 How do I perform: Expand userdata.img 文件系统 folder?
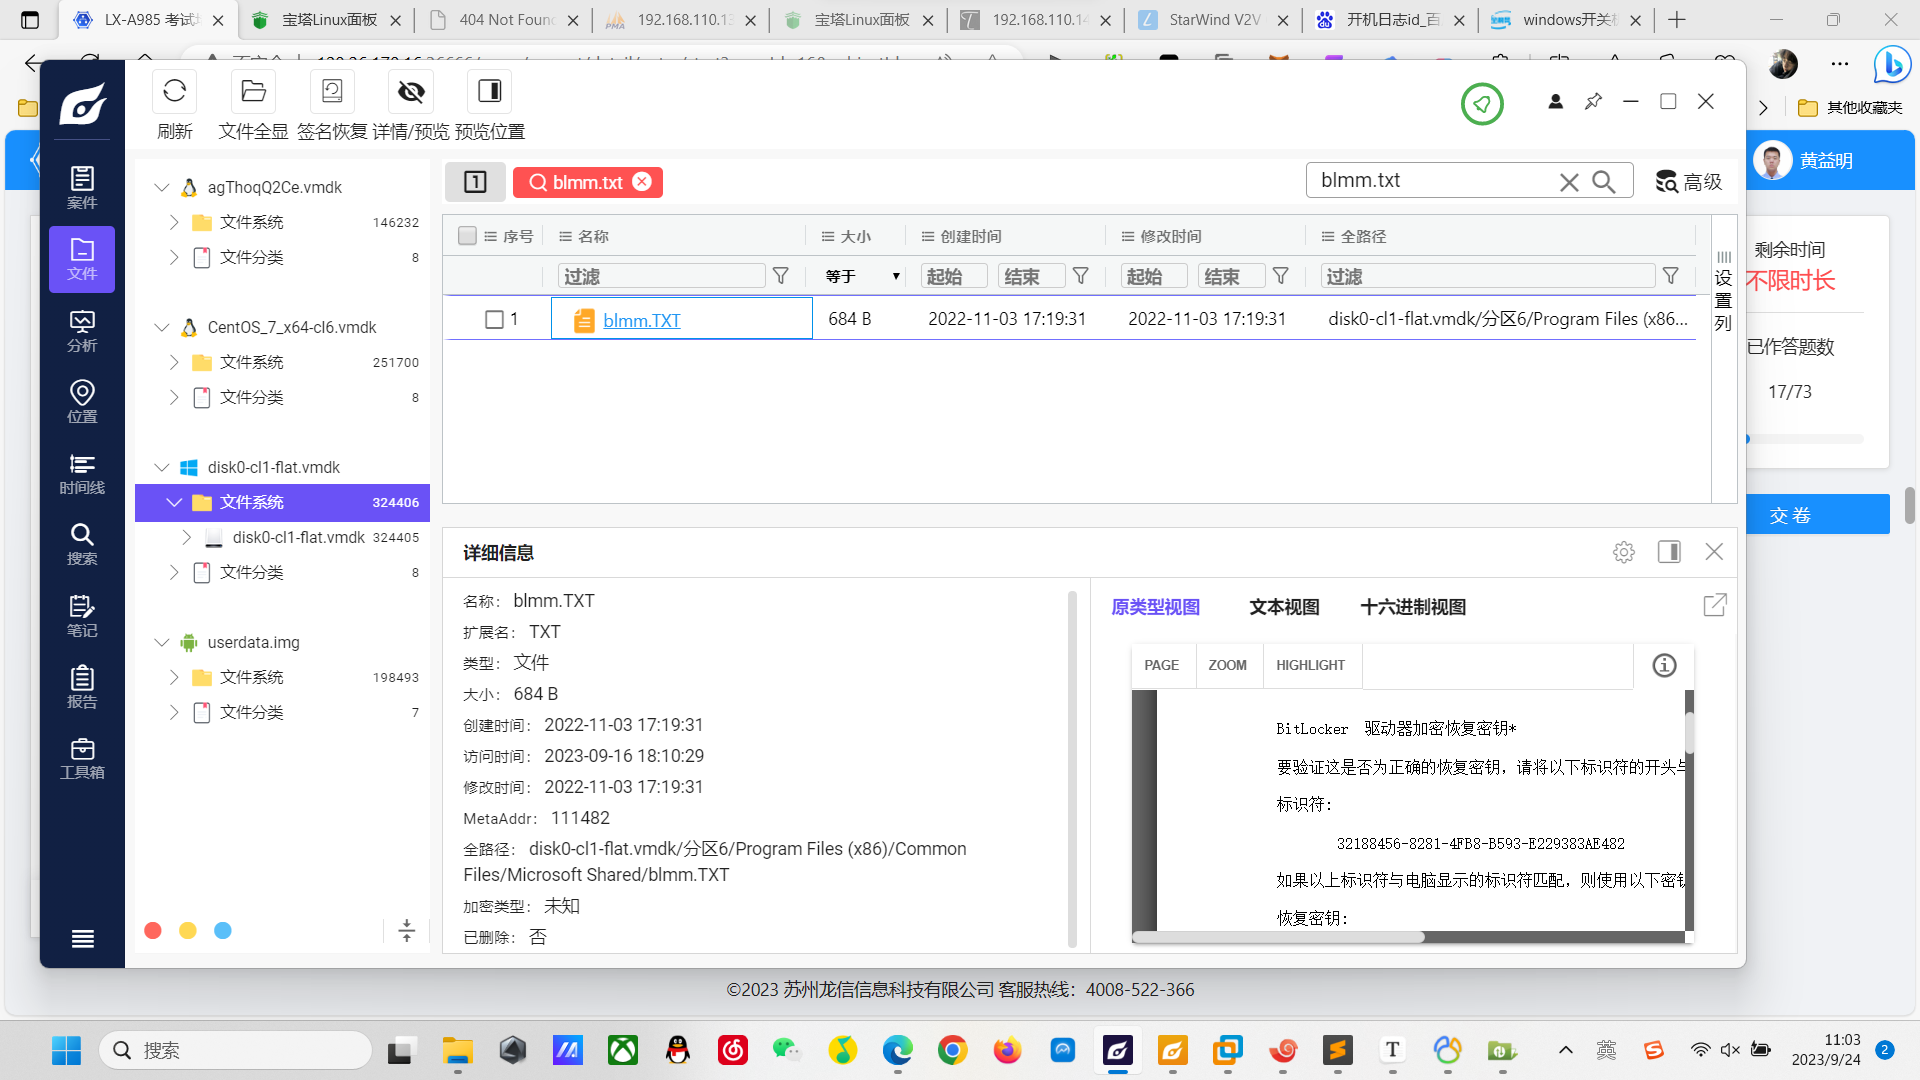(x=174, y=677)
